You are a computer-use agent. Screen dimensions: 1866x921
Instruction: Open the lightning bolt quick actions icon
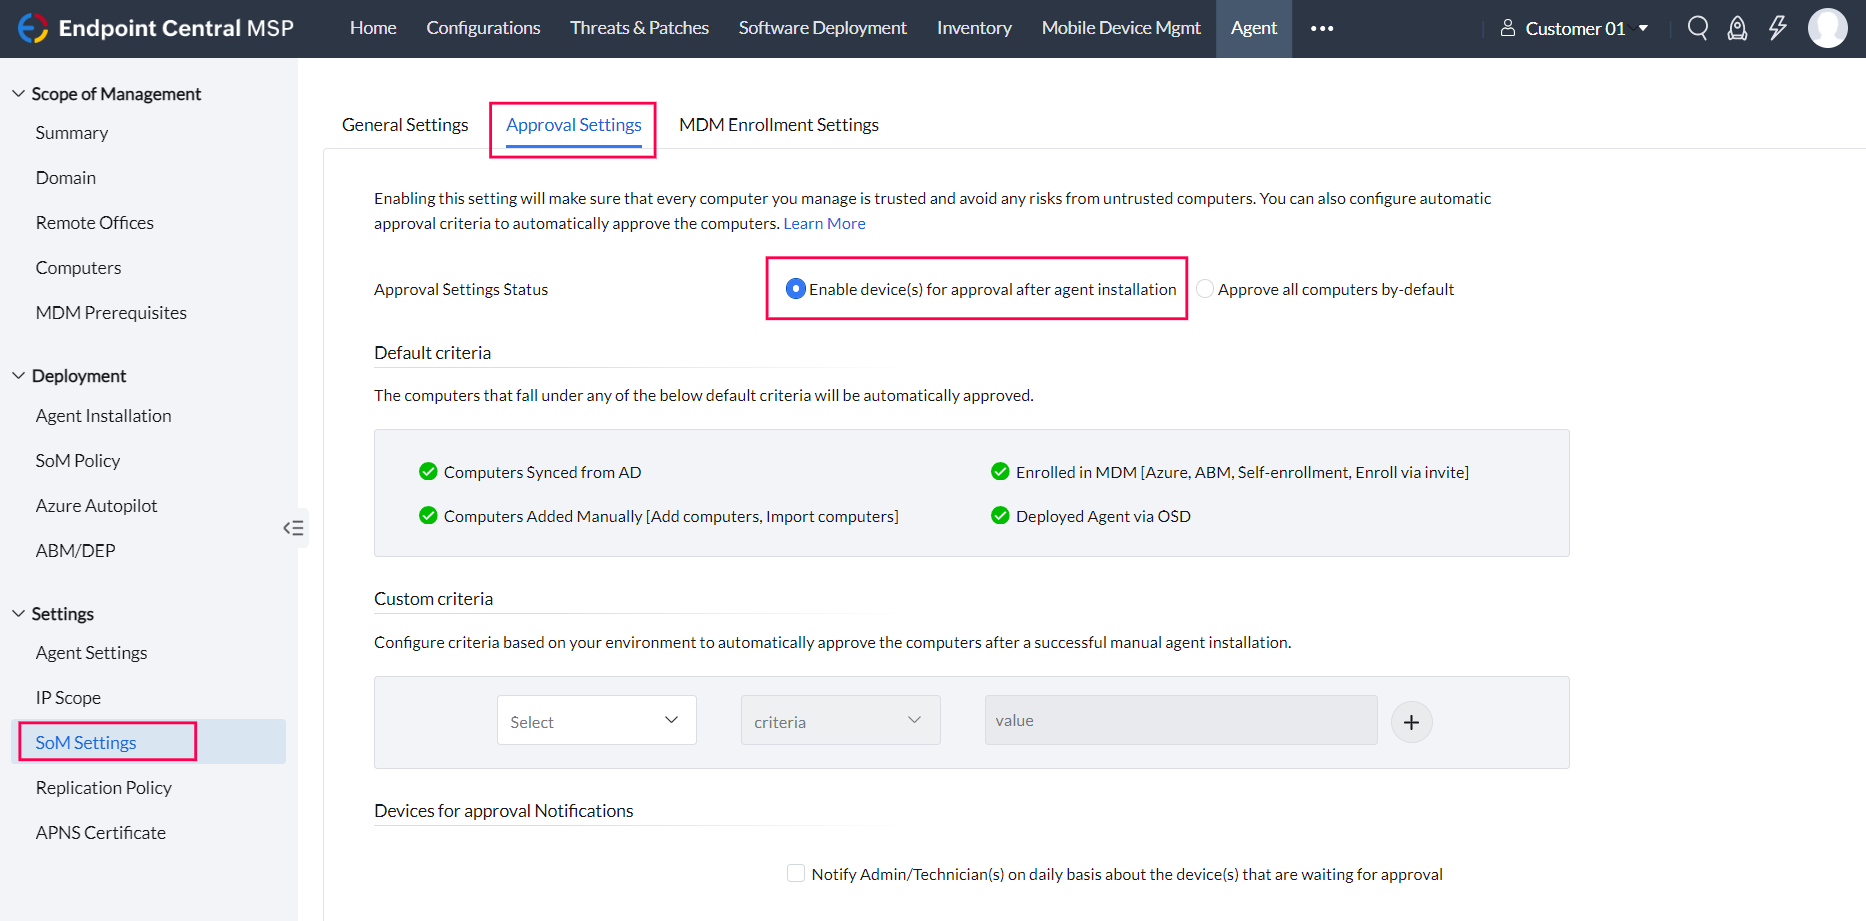(1777, 28)
